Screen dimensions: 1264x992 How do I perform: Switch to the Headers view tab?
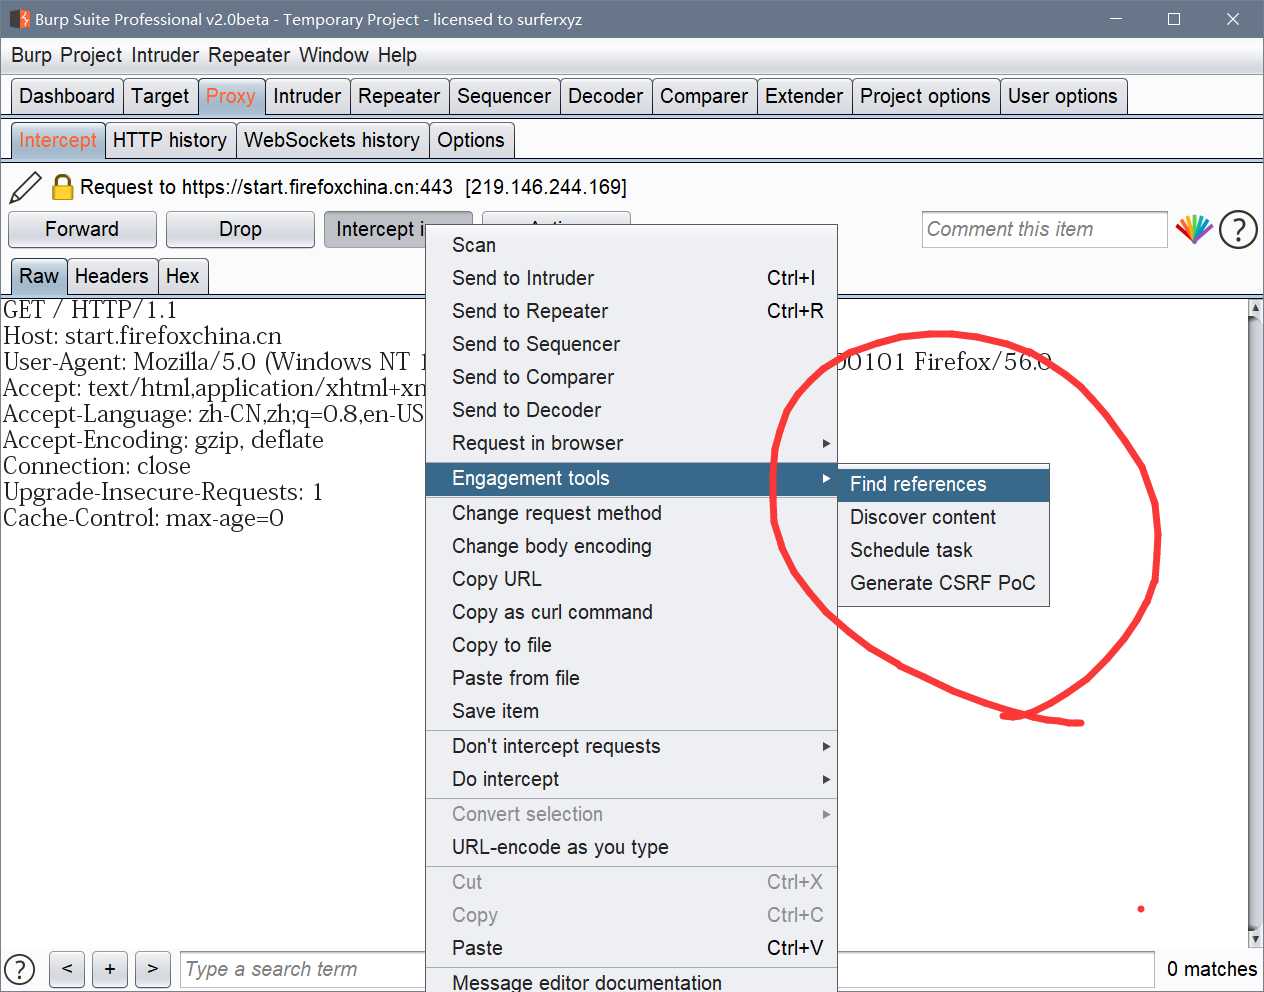(x=111, y=276)
